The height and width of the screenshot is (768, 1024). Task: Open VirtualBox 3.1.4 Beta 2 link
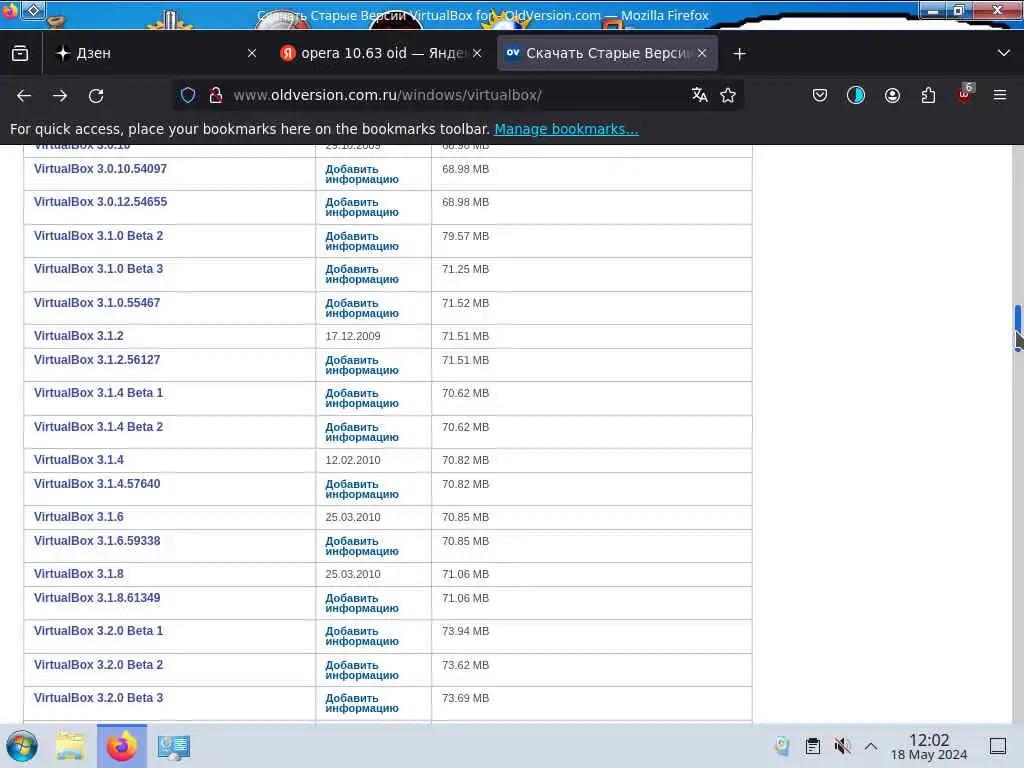(x=99, y=426)
